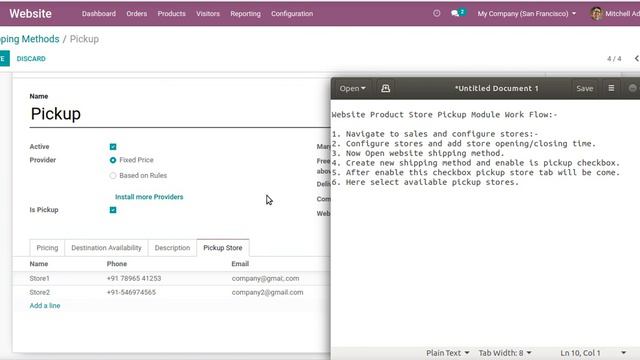Open the Visitors menu
This screenshot has width=640, height=360.
point(208,13)
